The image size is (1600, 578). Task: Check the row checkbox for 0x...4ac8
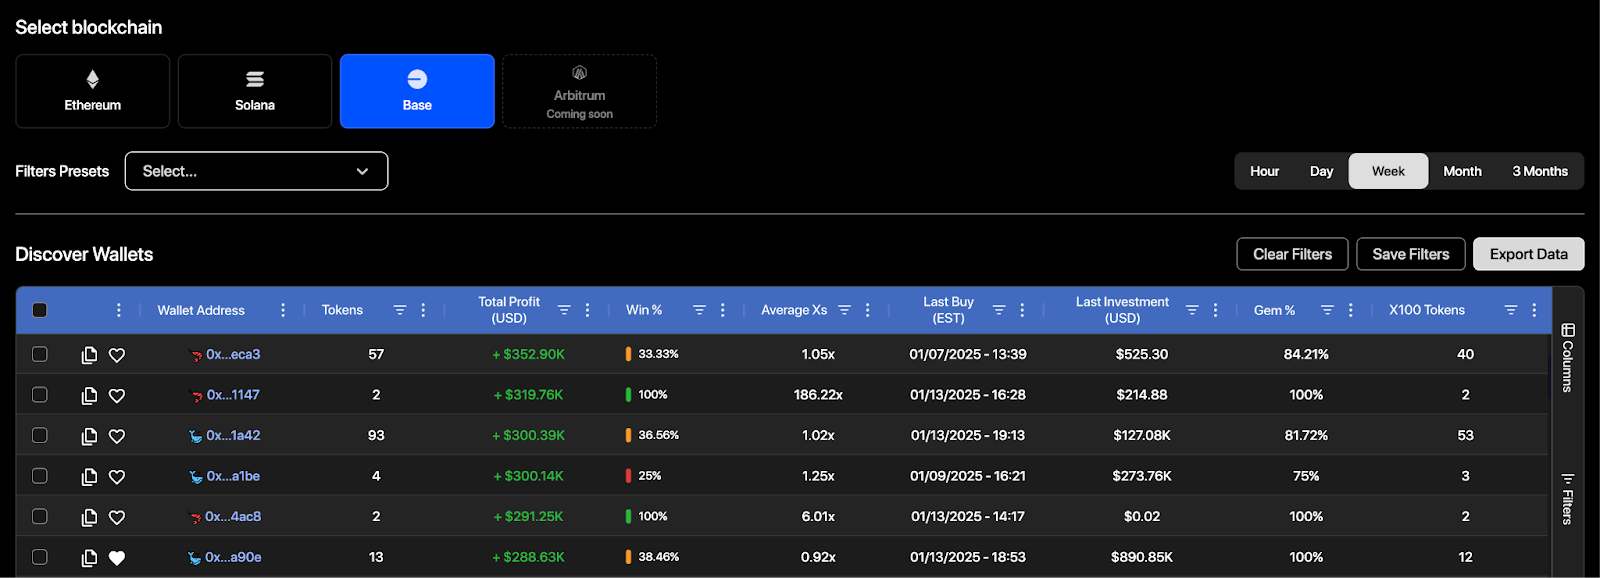pyautogui.click(x=40, y=516)
